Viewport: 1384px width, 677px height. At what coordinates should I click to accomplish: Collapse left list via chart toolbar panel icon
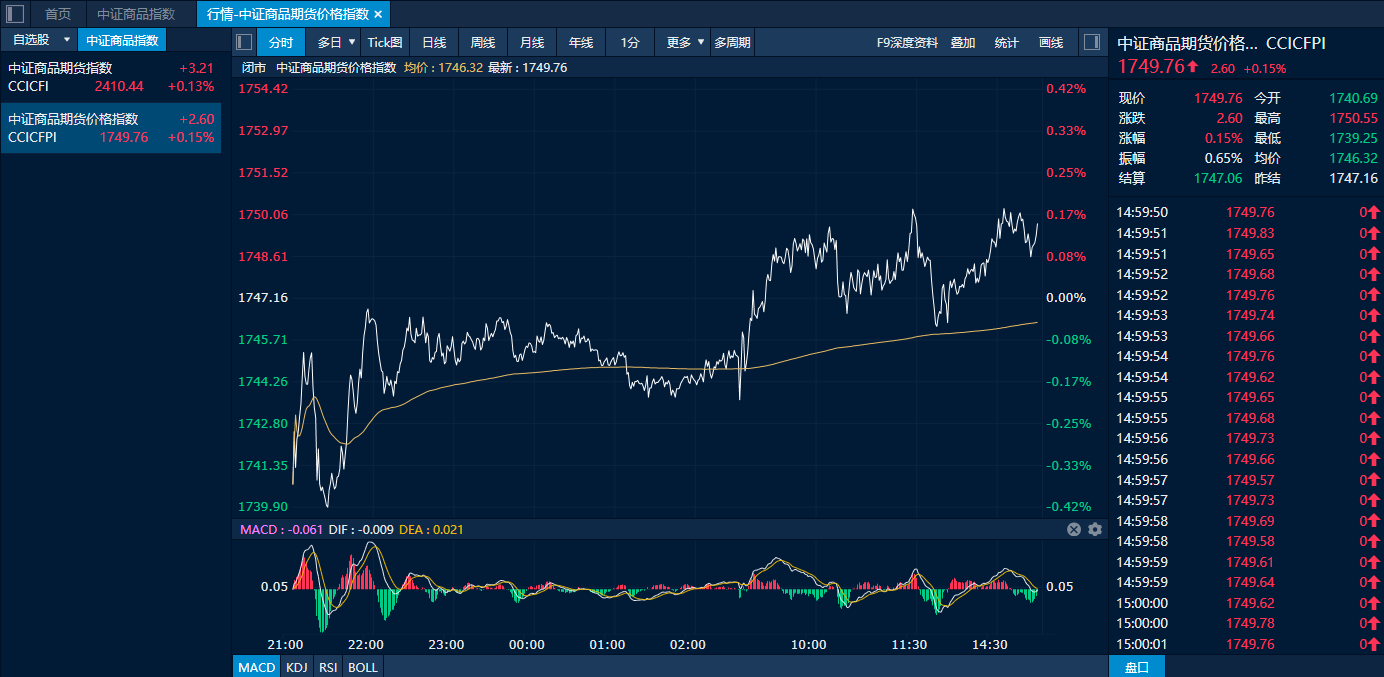243,42
